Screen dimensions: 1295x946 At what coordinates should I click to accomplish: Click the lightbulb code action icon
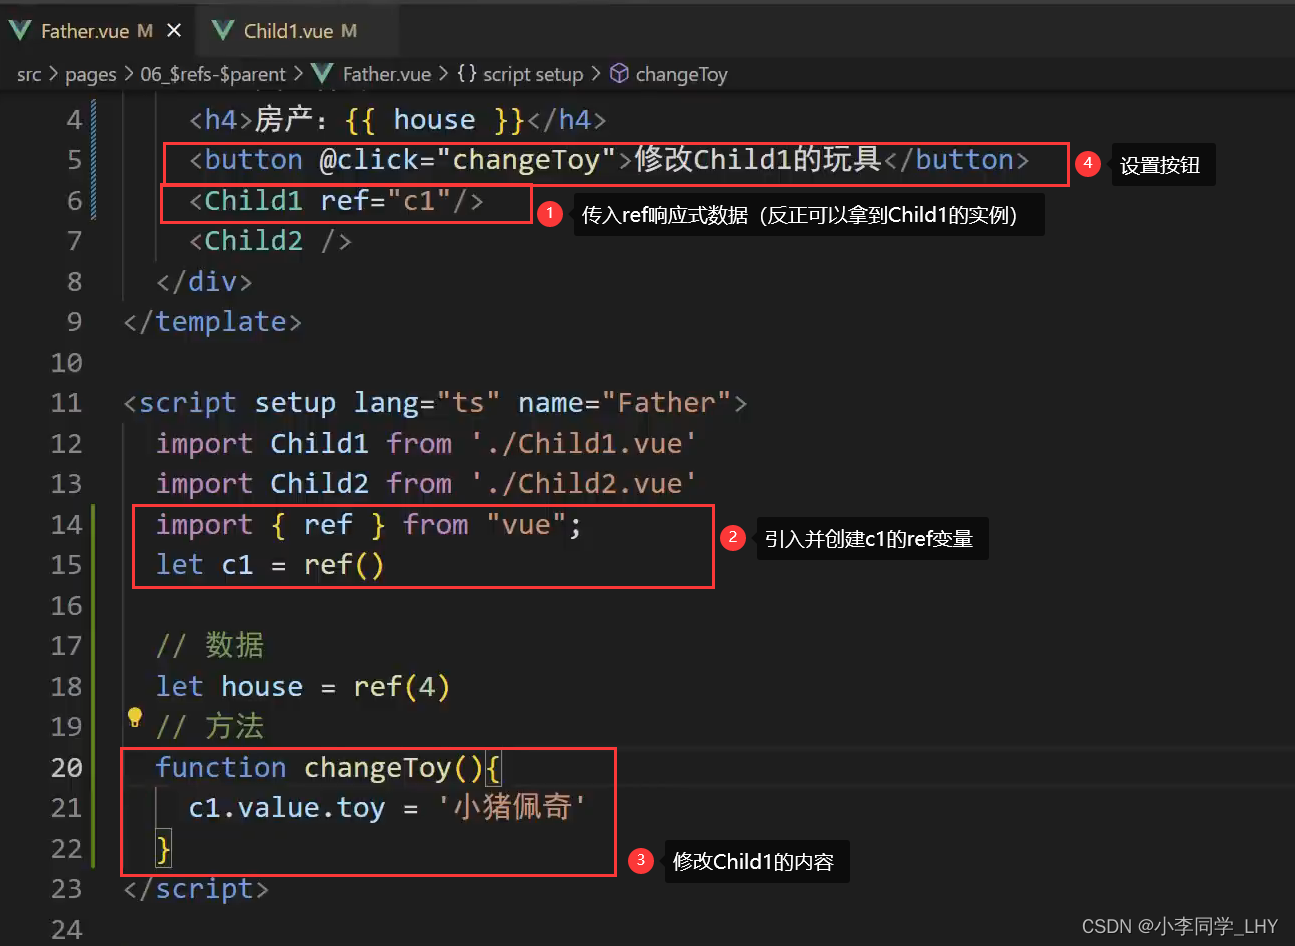click(135, 717)
